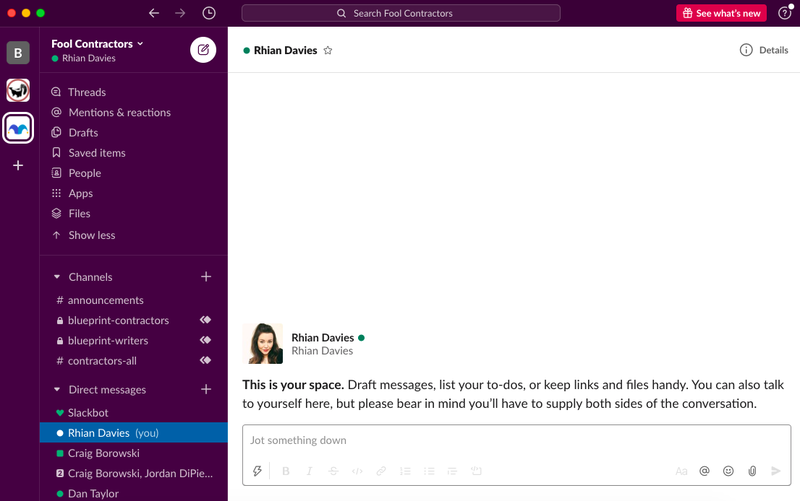Star the Rhian Davies conversation

point(328,50)
